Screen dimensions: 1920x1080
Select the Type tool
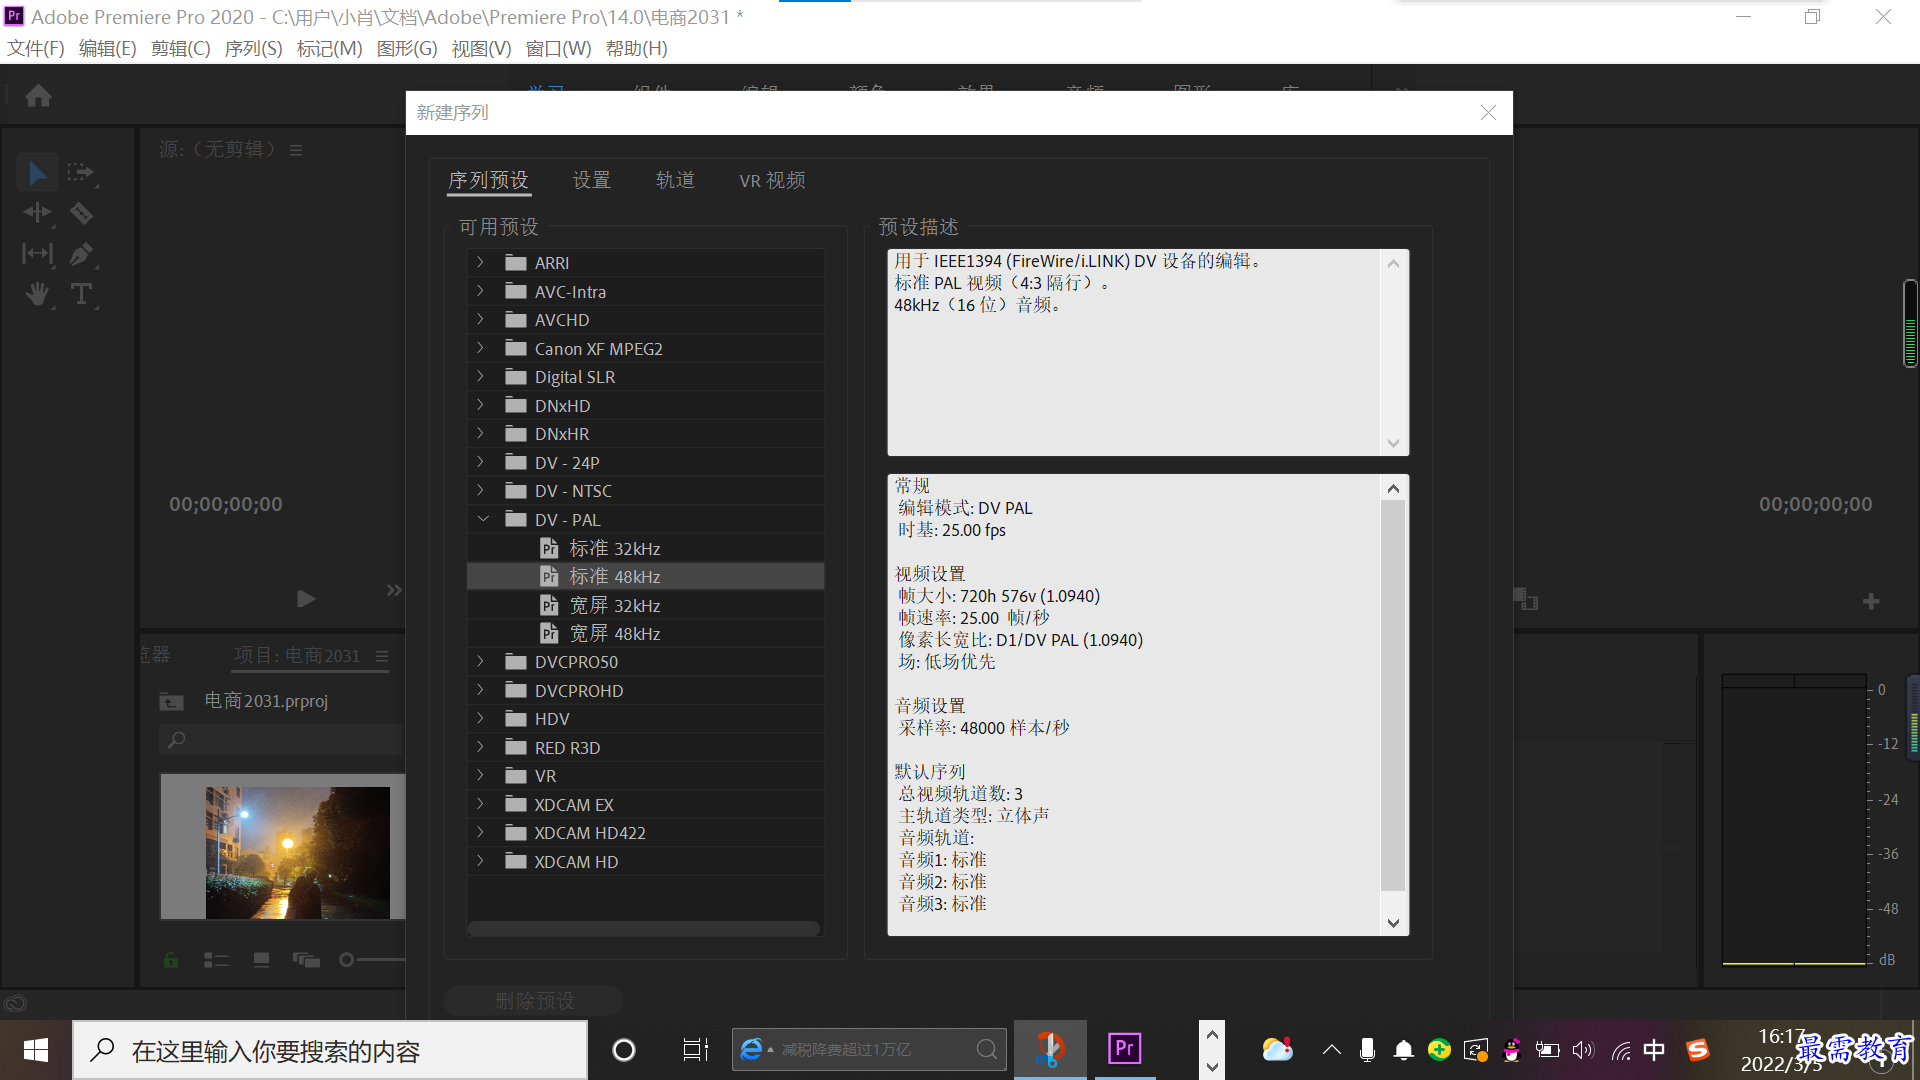(x=81, y=294)
